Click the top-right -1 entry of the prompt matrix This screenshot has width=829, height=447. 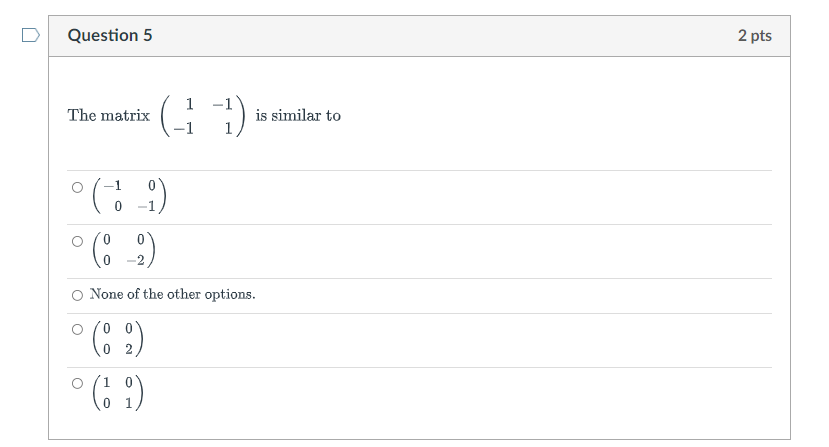coord(223,104)
